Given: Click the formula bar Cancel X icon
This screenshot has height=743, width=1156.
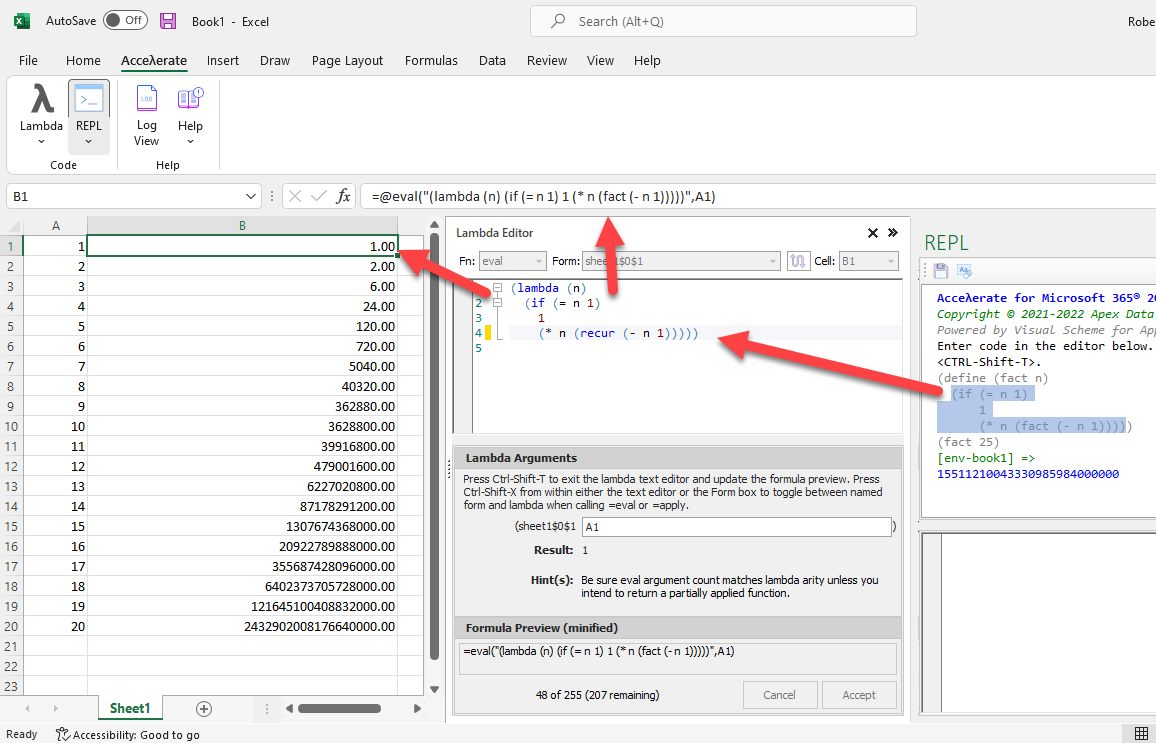Looking at the screenshot, I should click(295, 196).
